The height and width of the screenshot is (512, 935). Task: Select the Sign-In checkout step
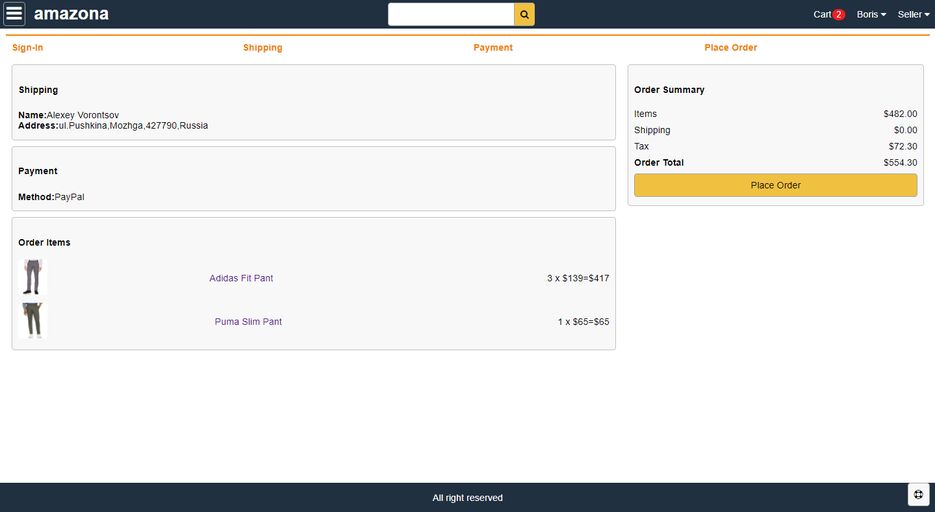click(x=28, y=48)
